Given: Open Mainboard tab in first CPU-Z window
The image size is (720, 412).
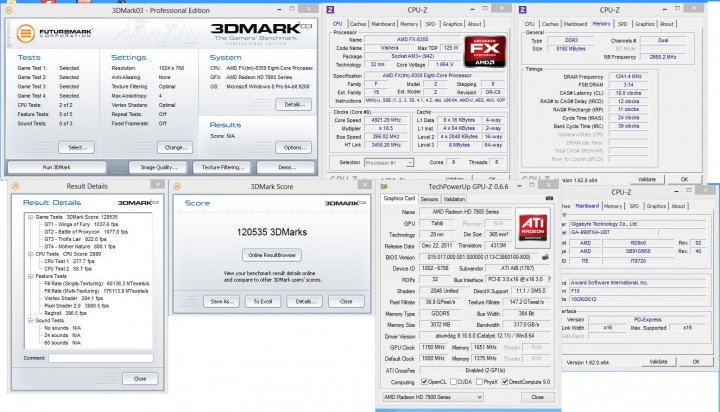Looking at the screenshot, I should point(383,24).
